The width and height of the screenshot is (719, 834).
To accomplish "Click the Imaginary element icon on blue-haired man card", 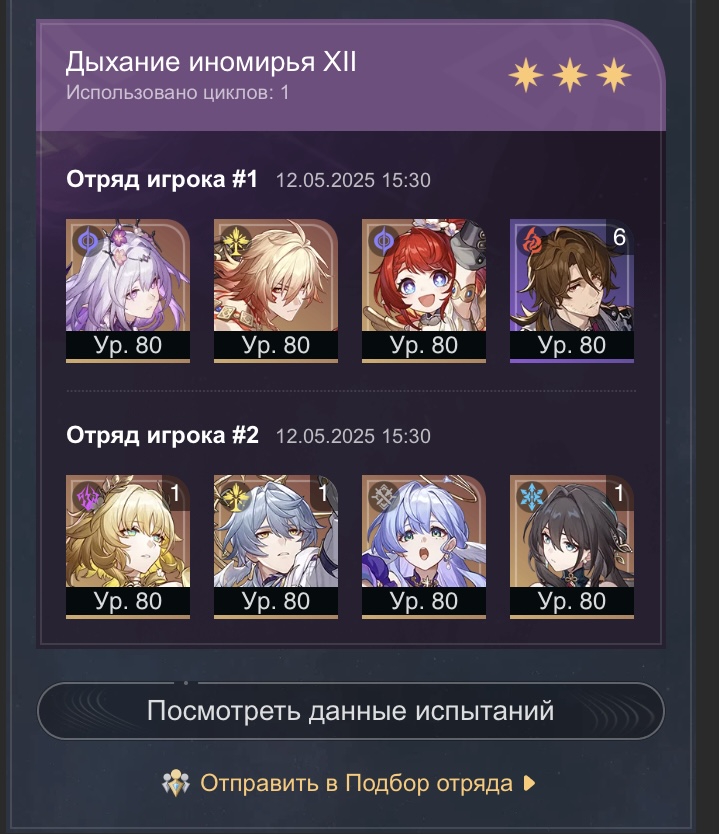I will [235, 497].
